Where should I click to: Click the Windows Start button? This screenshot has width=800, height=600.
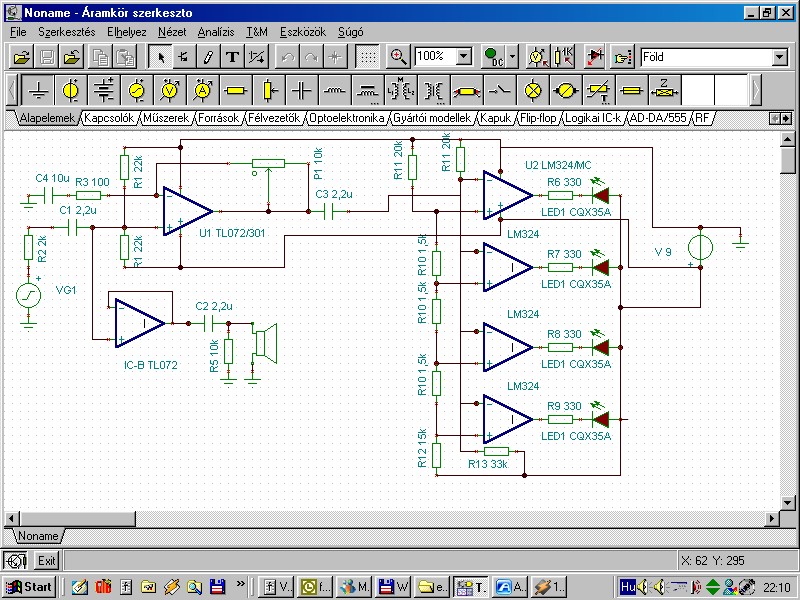point(29,587)
